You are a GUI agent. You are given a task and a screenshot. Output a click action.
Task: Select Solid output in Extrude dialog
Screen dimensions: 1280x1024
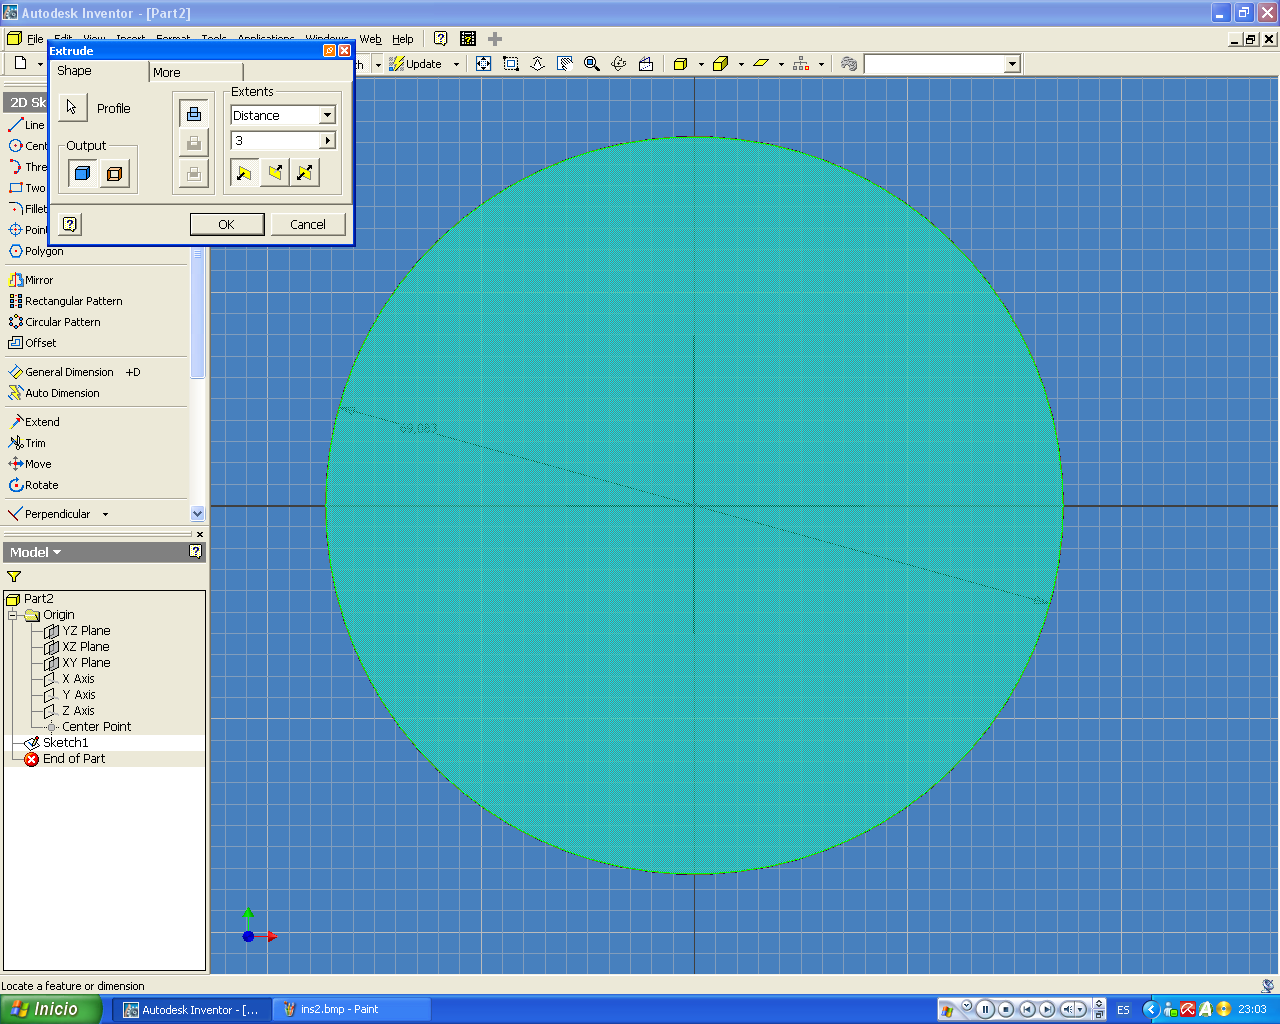click(83, 174)
